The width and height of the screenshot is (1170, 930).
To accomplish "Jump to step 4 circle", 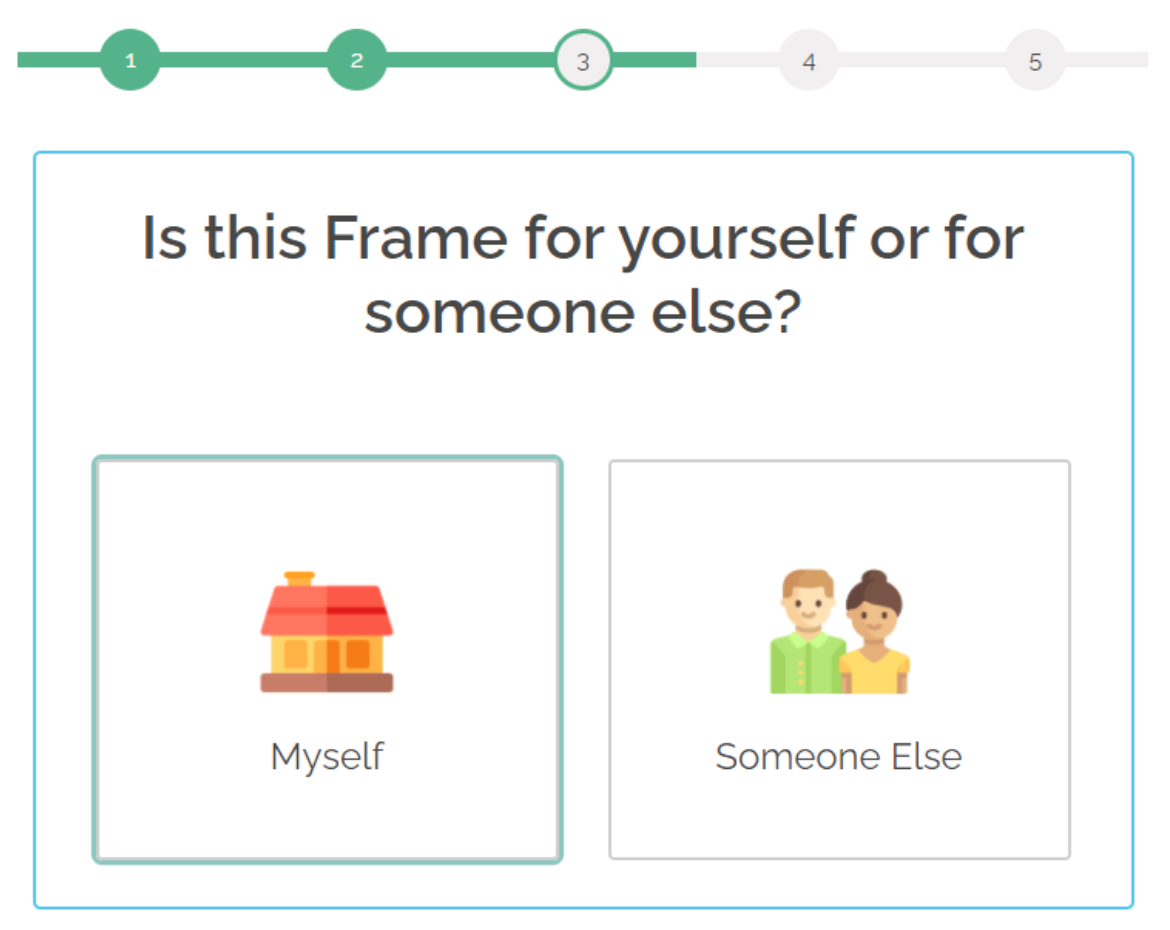I will coord(809,60).
